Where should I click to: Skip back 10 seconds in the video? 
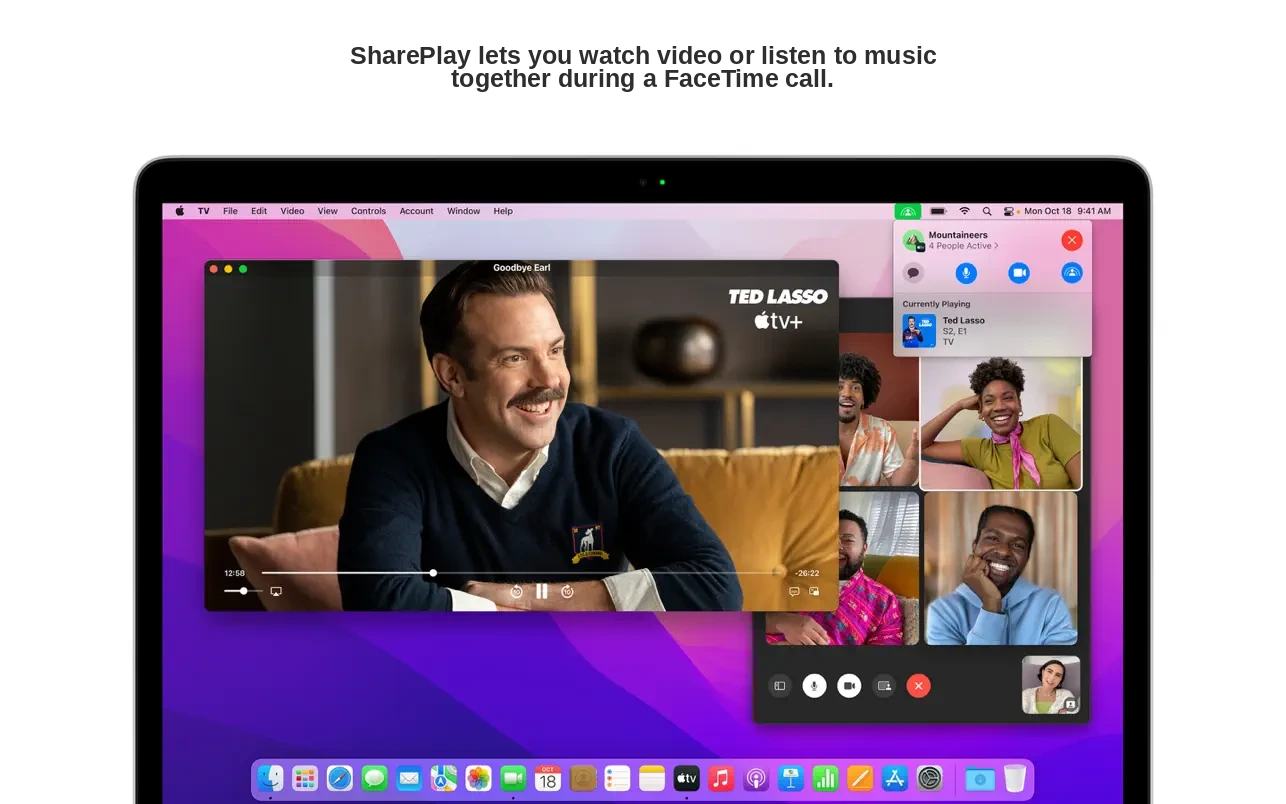pyautogui.click(x=516, y=592)
